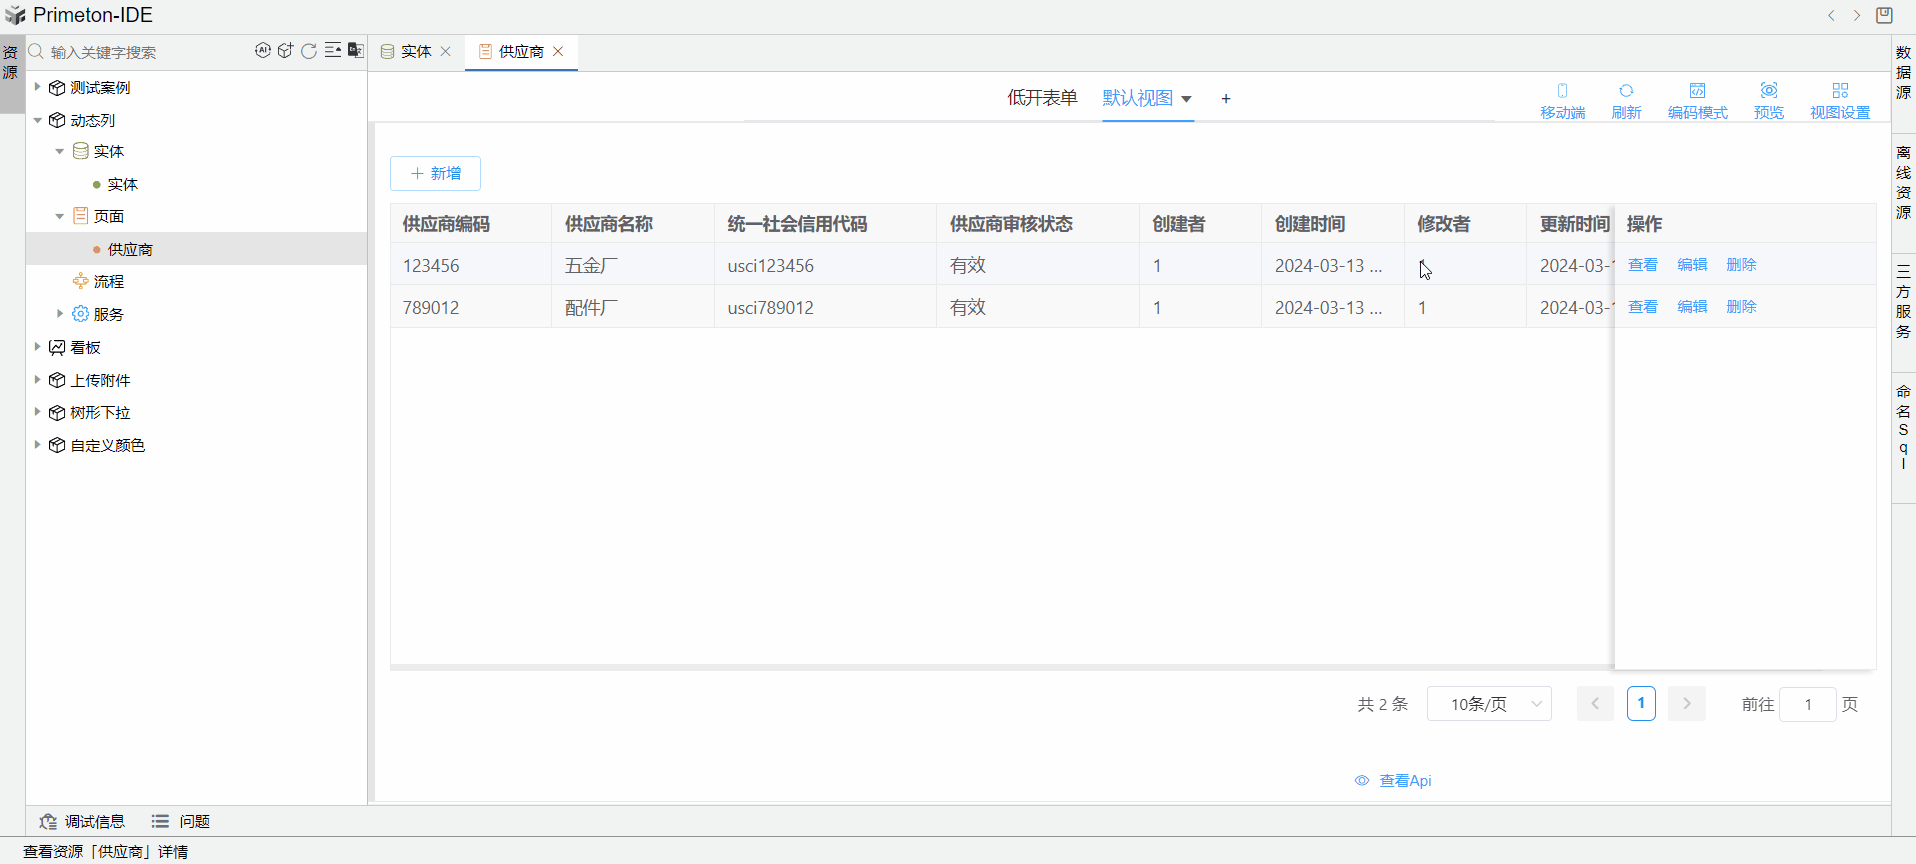
Task: Select the 低开表单 tab
Action: [x=1042, y=98]
